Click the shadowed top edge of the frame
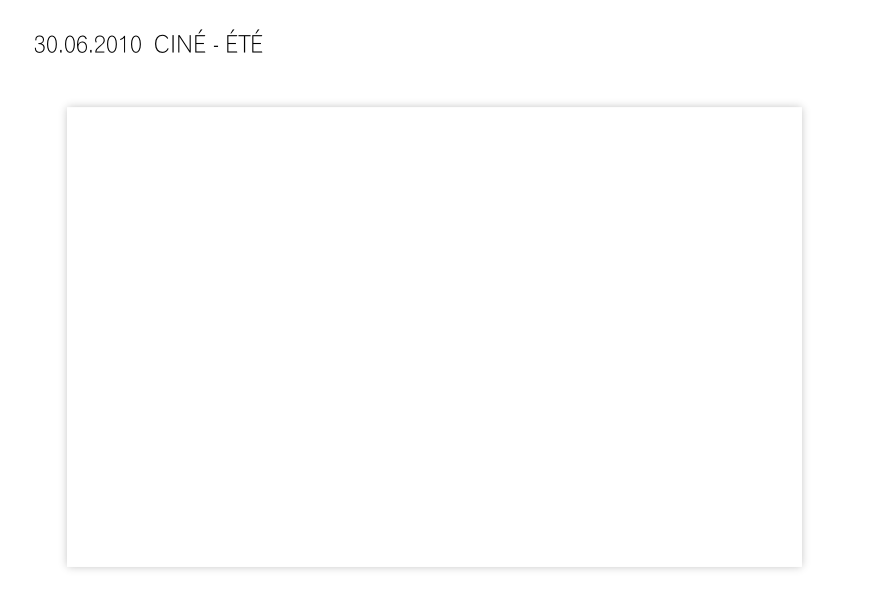 434,107
